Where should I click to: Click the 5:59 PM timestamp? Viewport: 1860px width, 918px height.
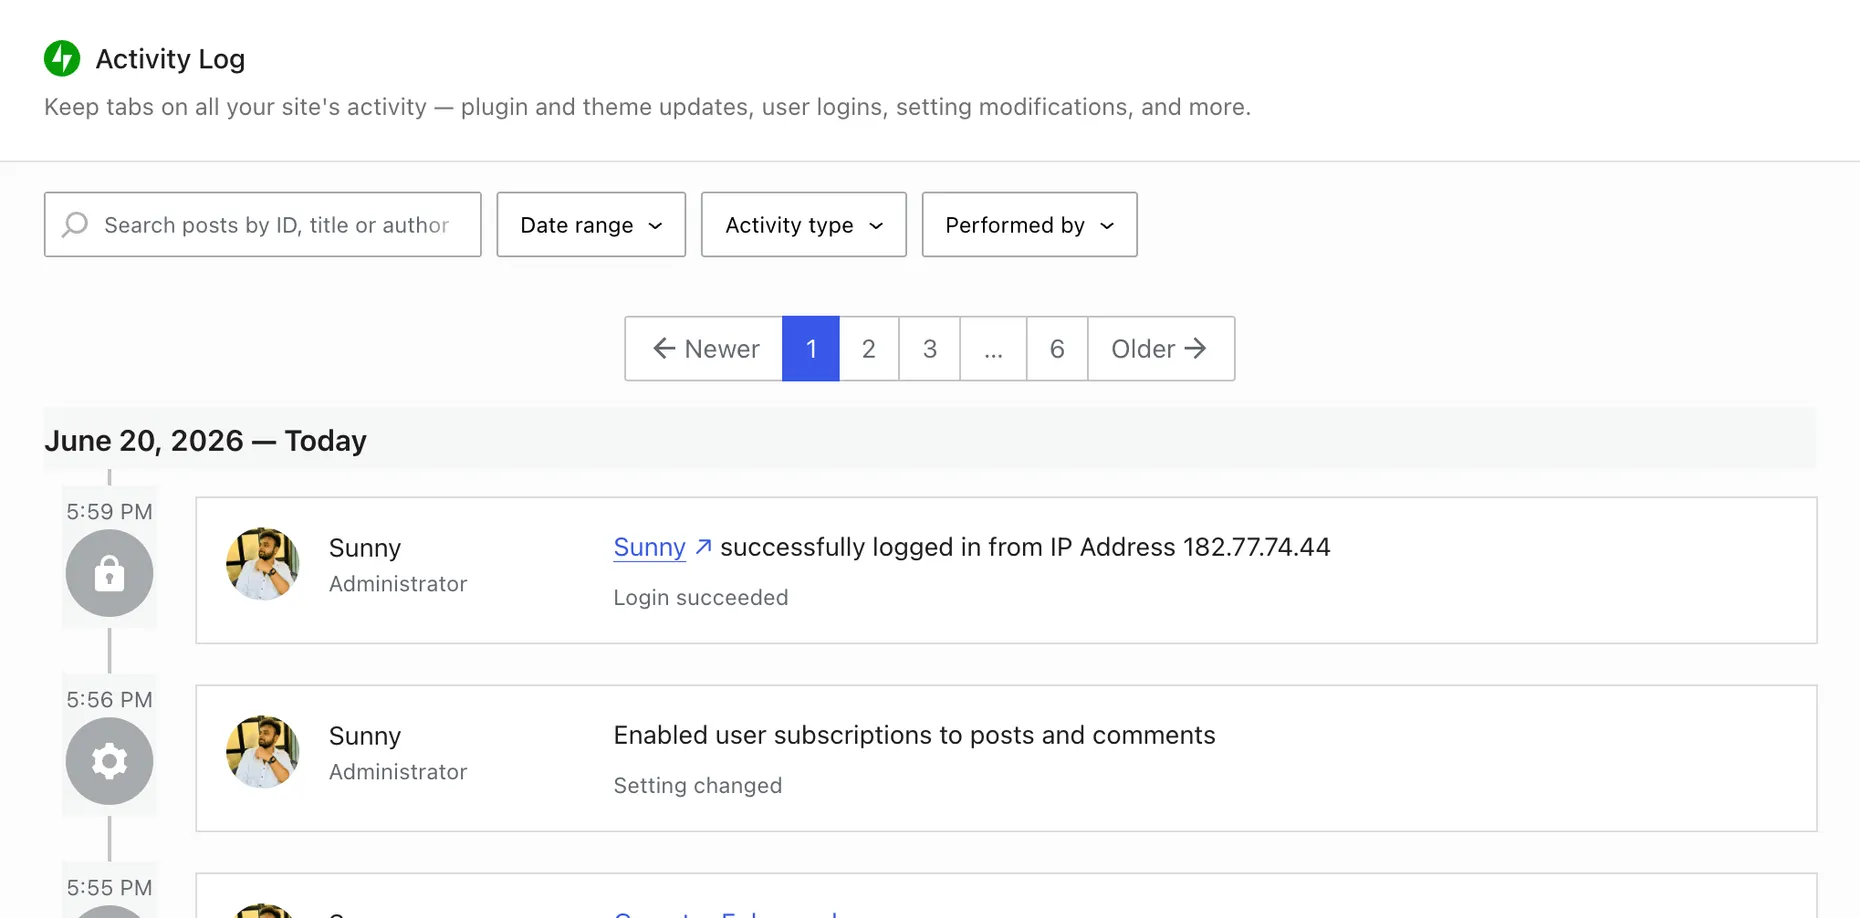tap(110, 512)
